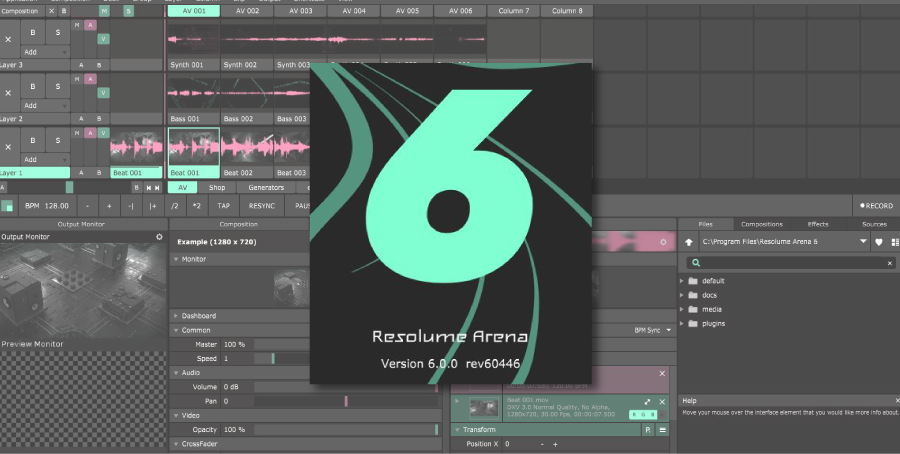Decrease Position X with minus
Screen dimensions: 900x454
(542, 444)
